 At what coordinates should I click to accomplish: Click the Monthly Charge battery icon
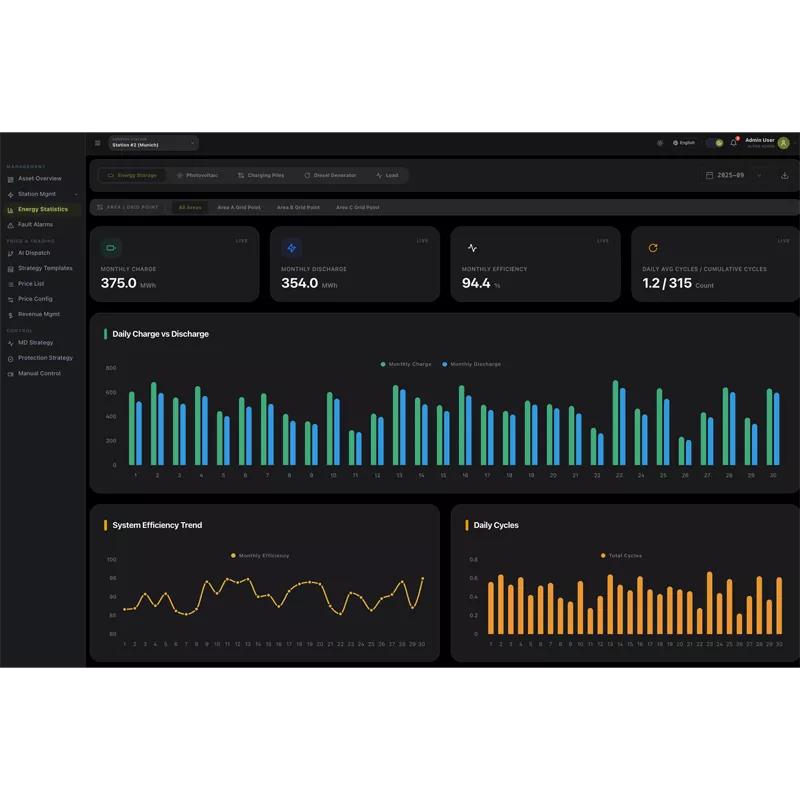[x=110, y=246]
